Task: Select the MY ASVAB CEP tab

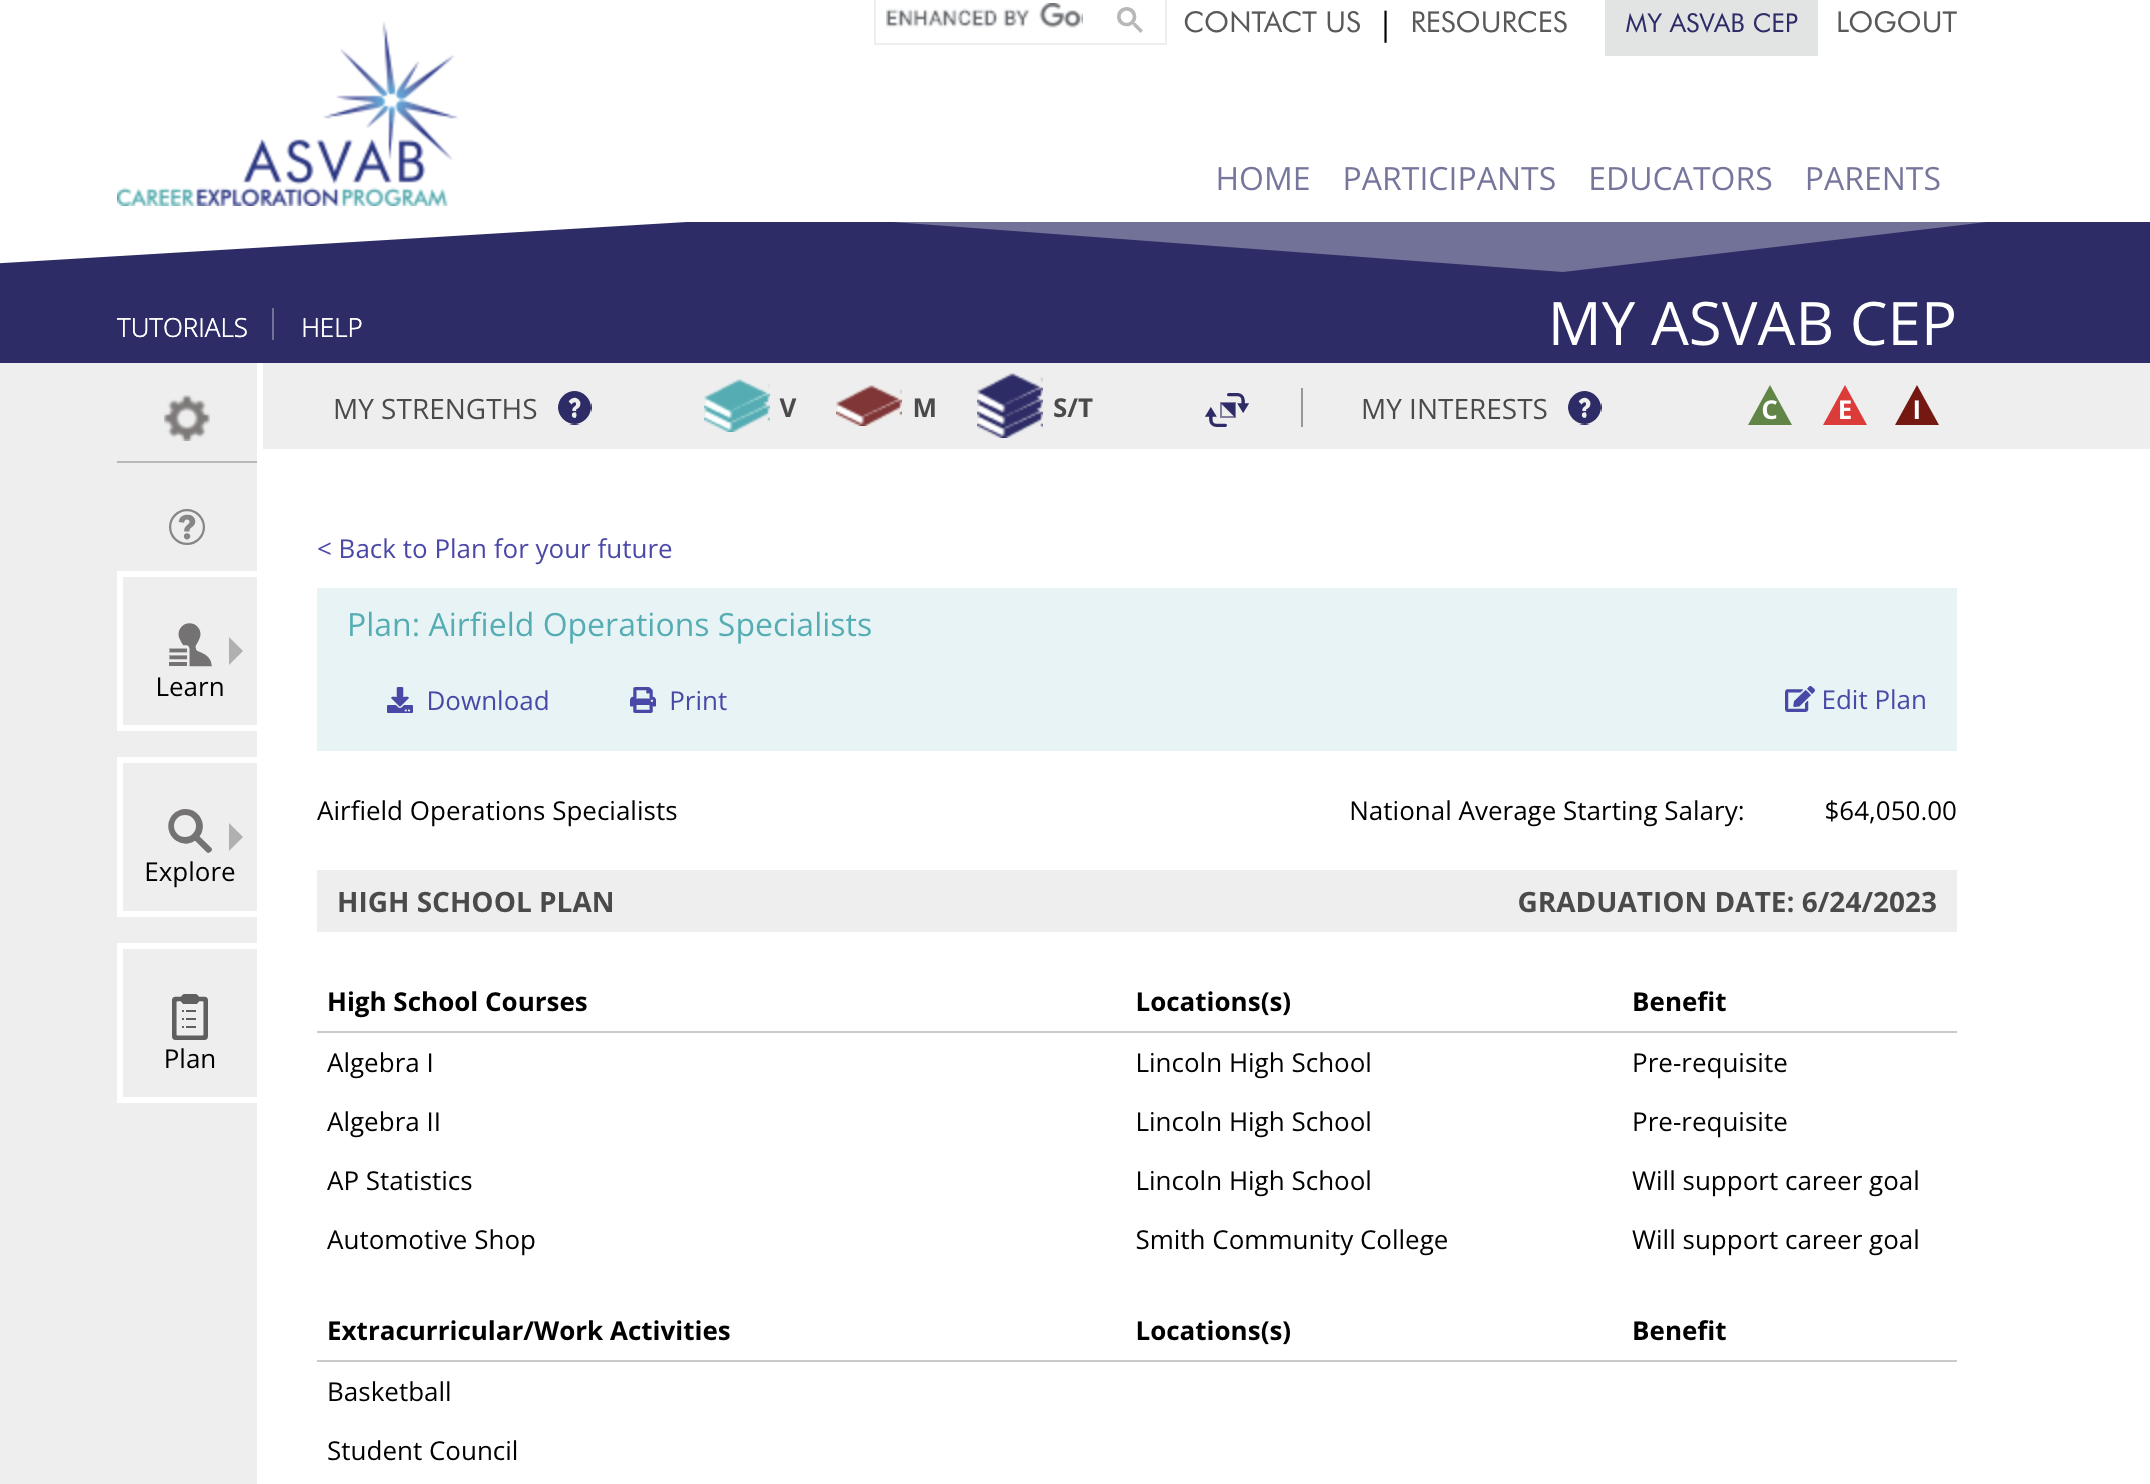Action: [x=1711, y=24]
